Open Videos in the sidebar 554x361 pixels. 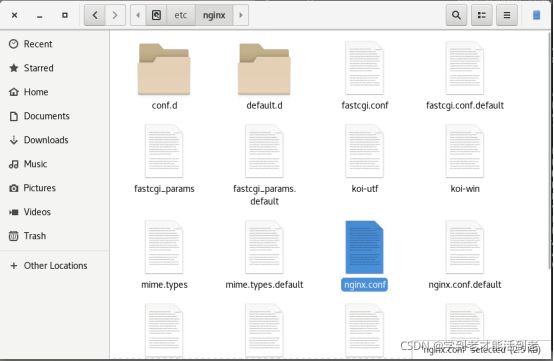55,212
